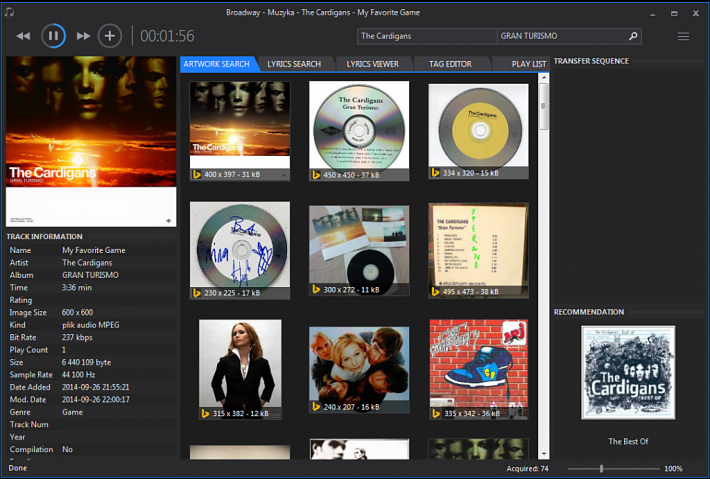Open the hamburger menu
Image resolution: width=710 pixels, height=479 pixels.
tap(683, 36)
